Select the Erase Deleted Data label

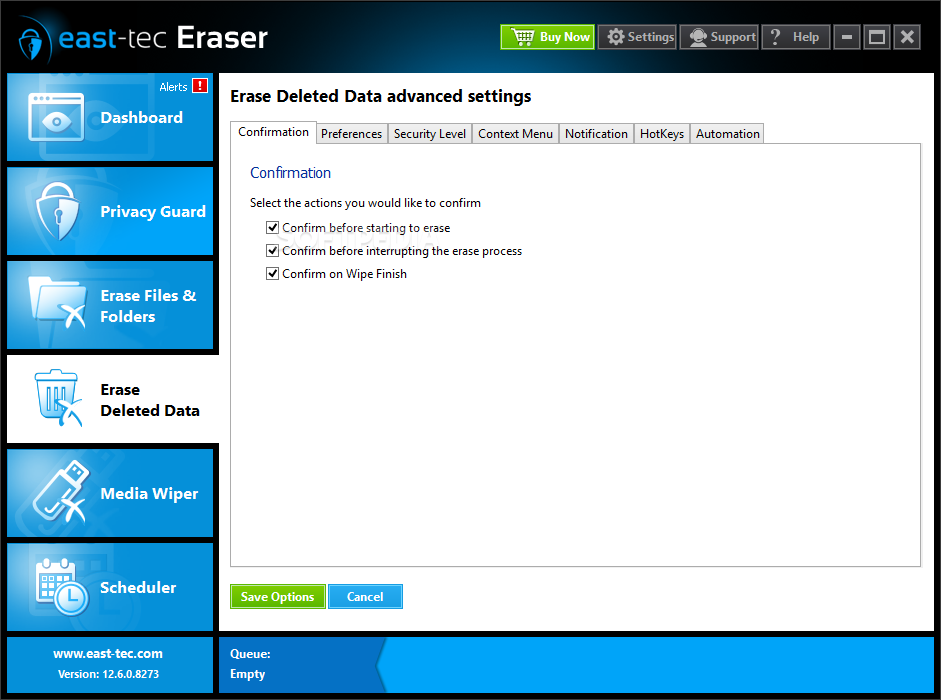[150, 400]
